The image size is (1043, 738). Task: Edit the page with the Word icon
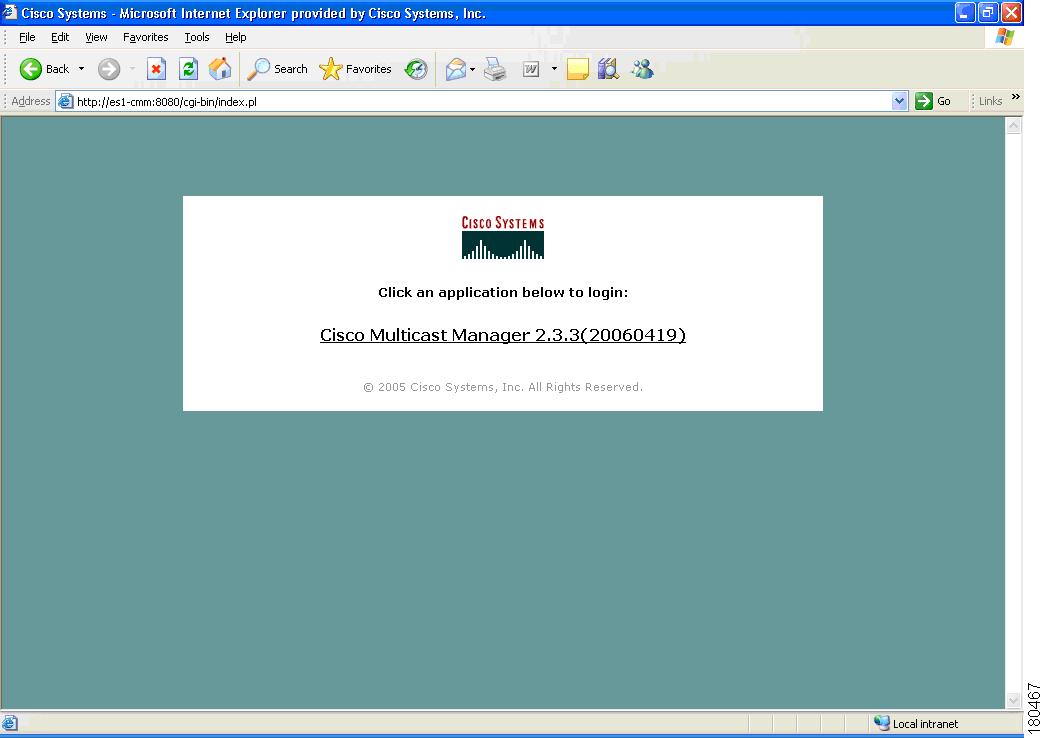coord(531,69)
